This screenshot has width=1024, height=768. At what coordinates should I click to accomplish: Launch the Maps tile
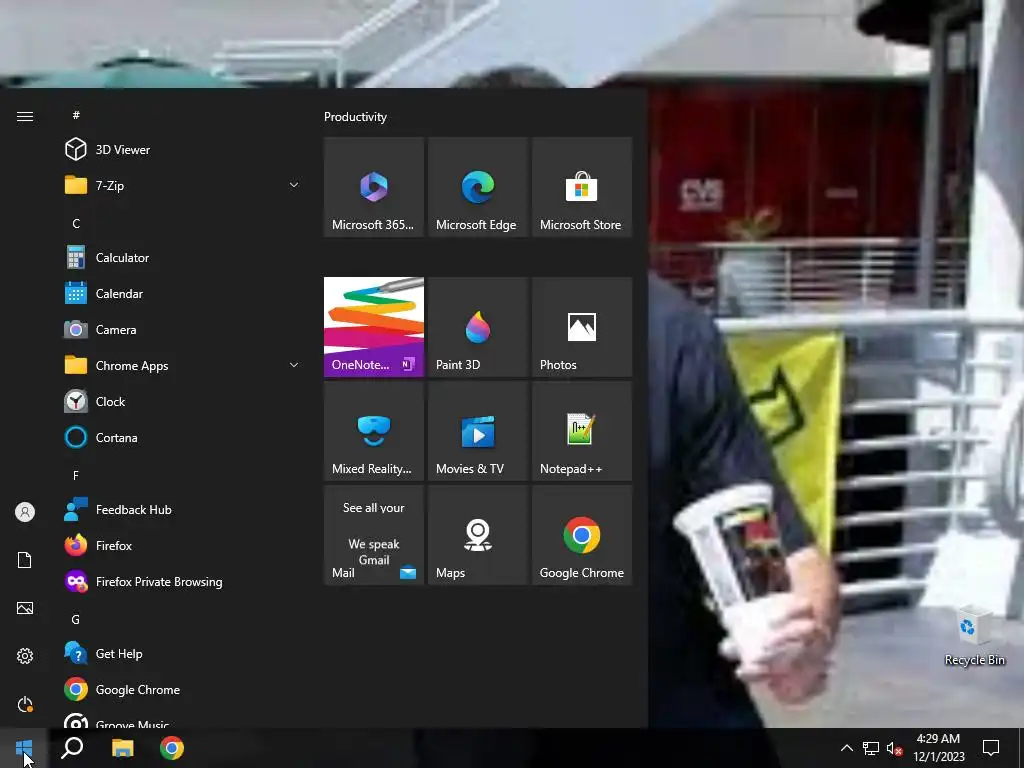click(477, 535)
